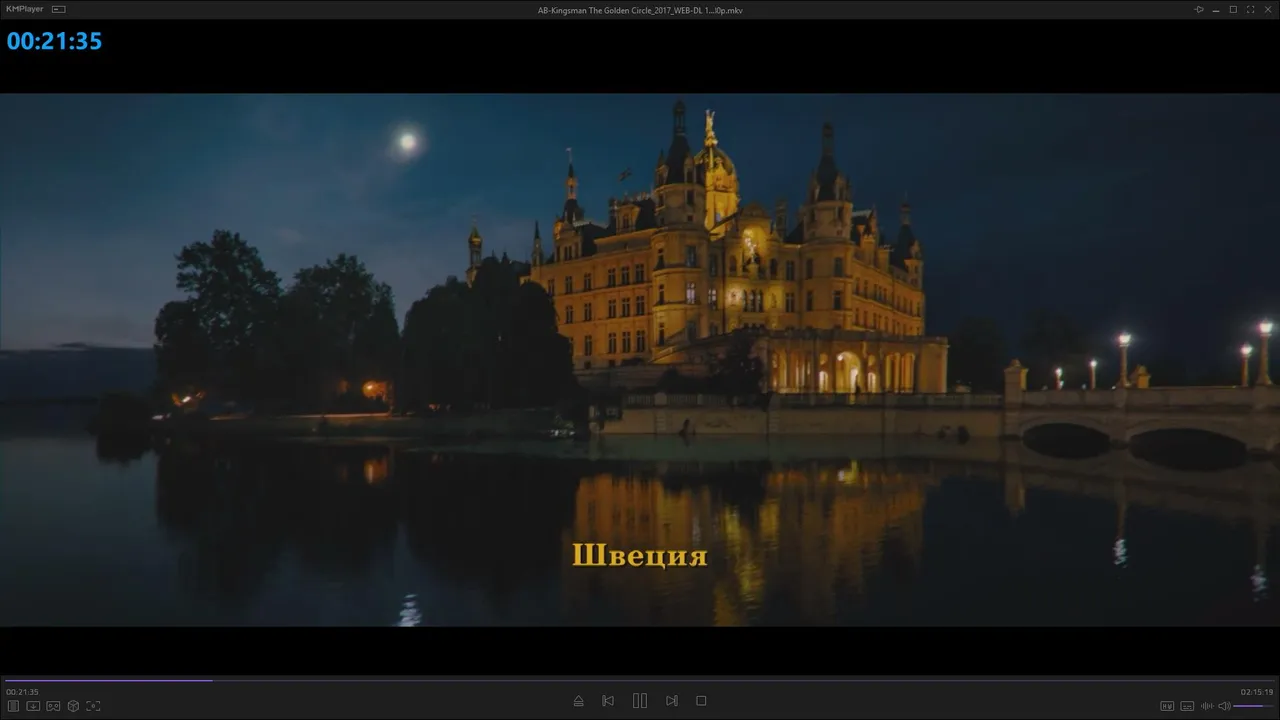Click the compact mode icon beside KMPlayer logo
Viewport: 1280px width, 720px height.
59,9
